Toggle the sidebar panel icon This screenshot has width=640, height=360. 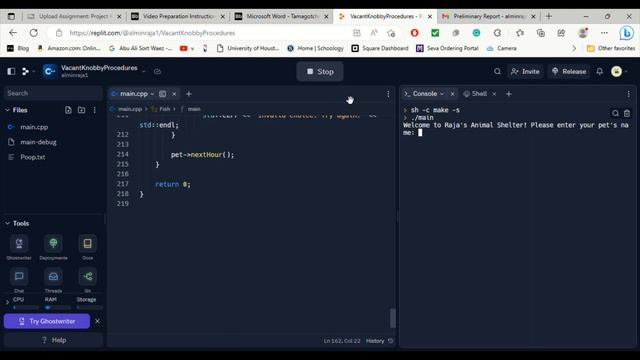[x=11, y=71]
